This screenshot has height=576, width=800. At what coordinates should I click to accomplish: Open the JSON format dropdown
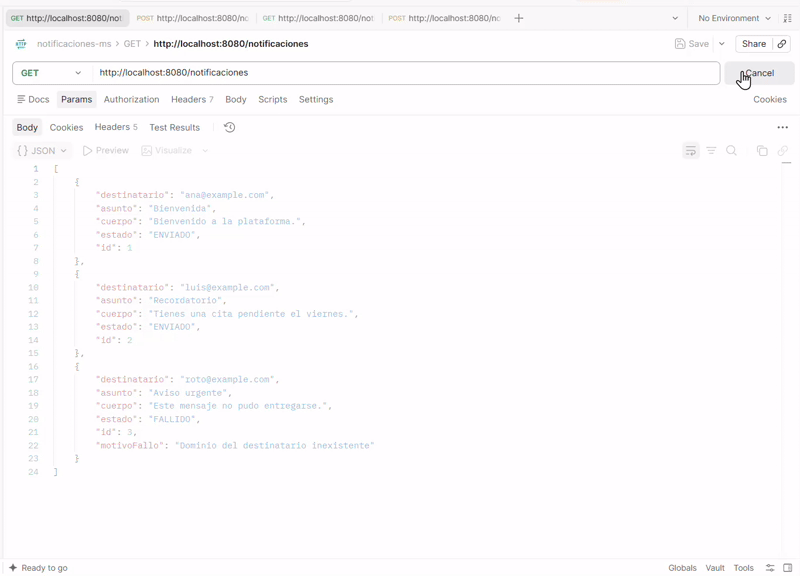click(x=42, y=151)
